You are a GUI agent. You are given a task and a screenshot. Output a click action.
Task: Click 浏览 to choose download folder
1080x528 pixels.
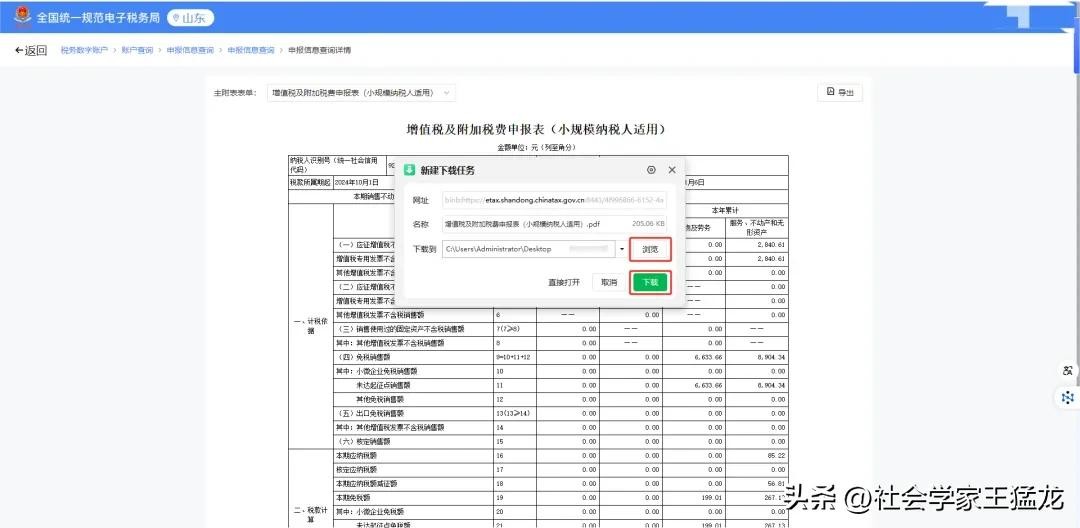[650, 248]
